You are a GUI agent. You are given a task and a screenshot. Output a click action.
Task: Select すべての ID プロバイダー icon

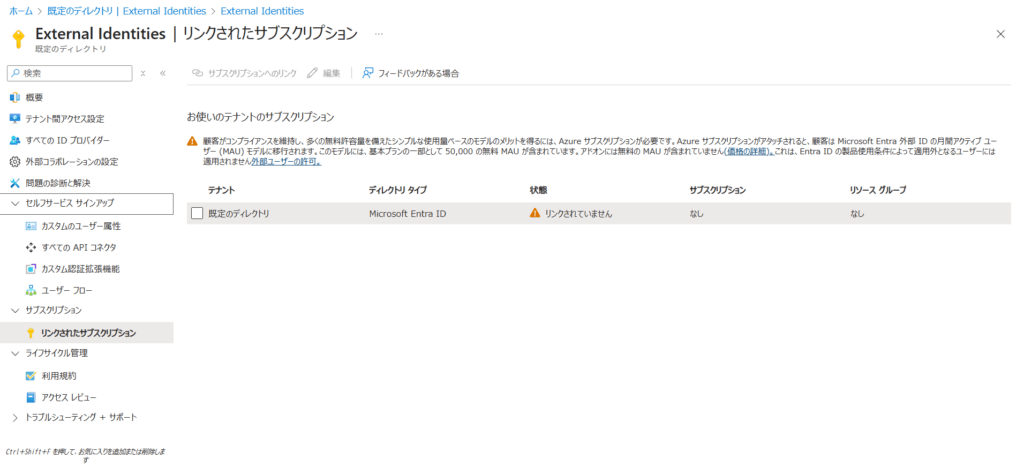(14, 140)
